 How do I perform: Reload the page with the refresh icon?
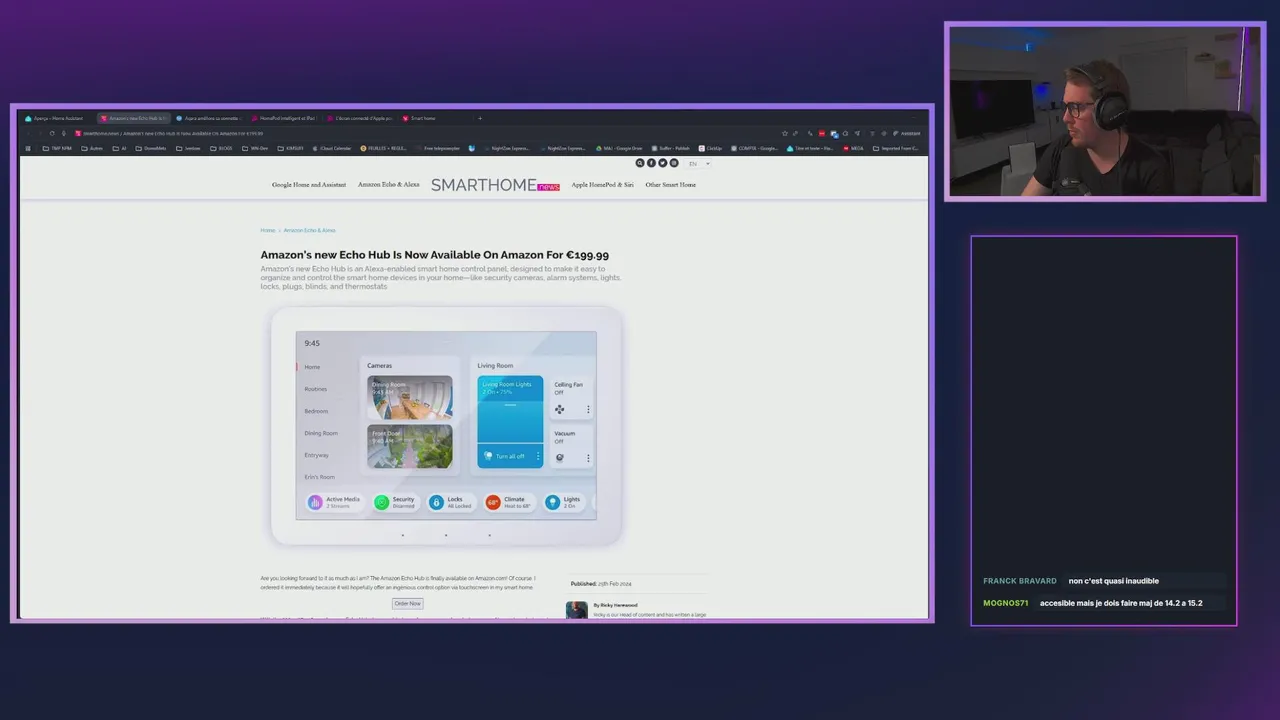point(52,133)
